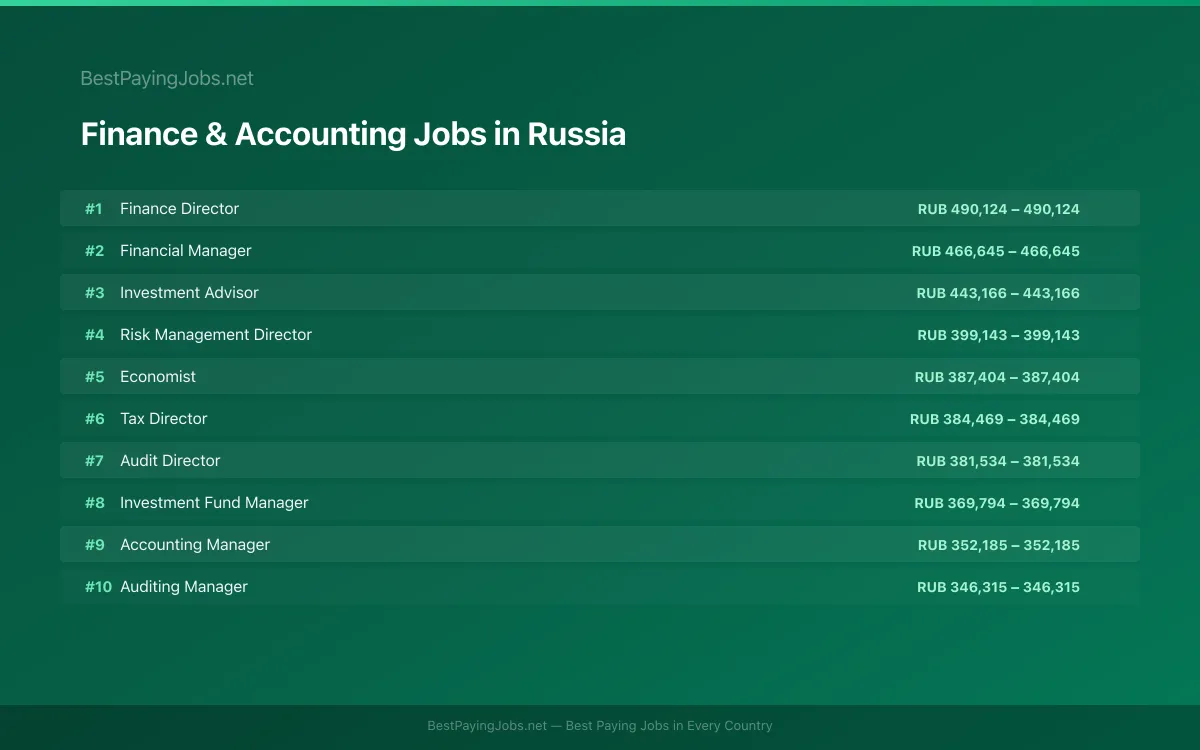Viewport: 1200px width, 750px height.
Task: Select the Investment Fund Manager title
Action: 214,503
